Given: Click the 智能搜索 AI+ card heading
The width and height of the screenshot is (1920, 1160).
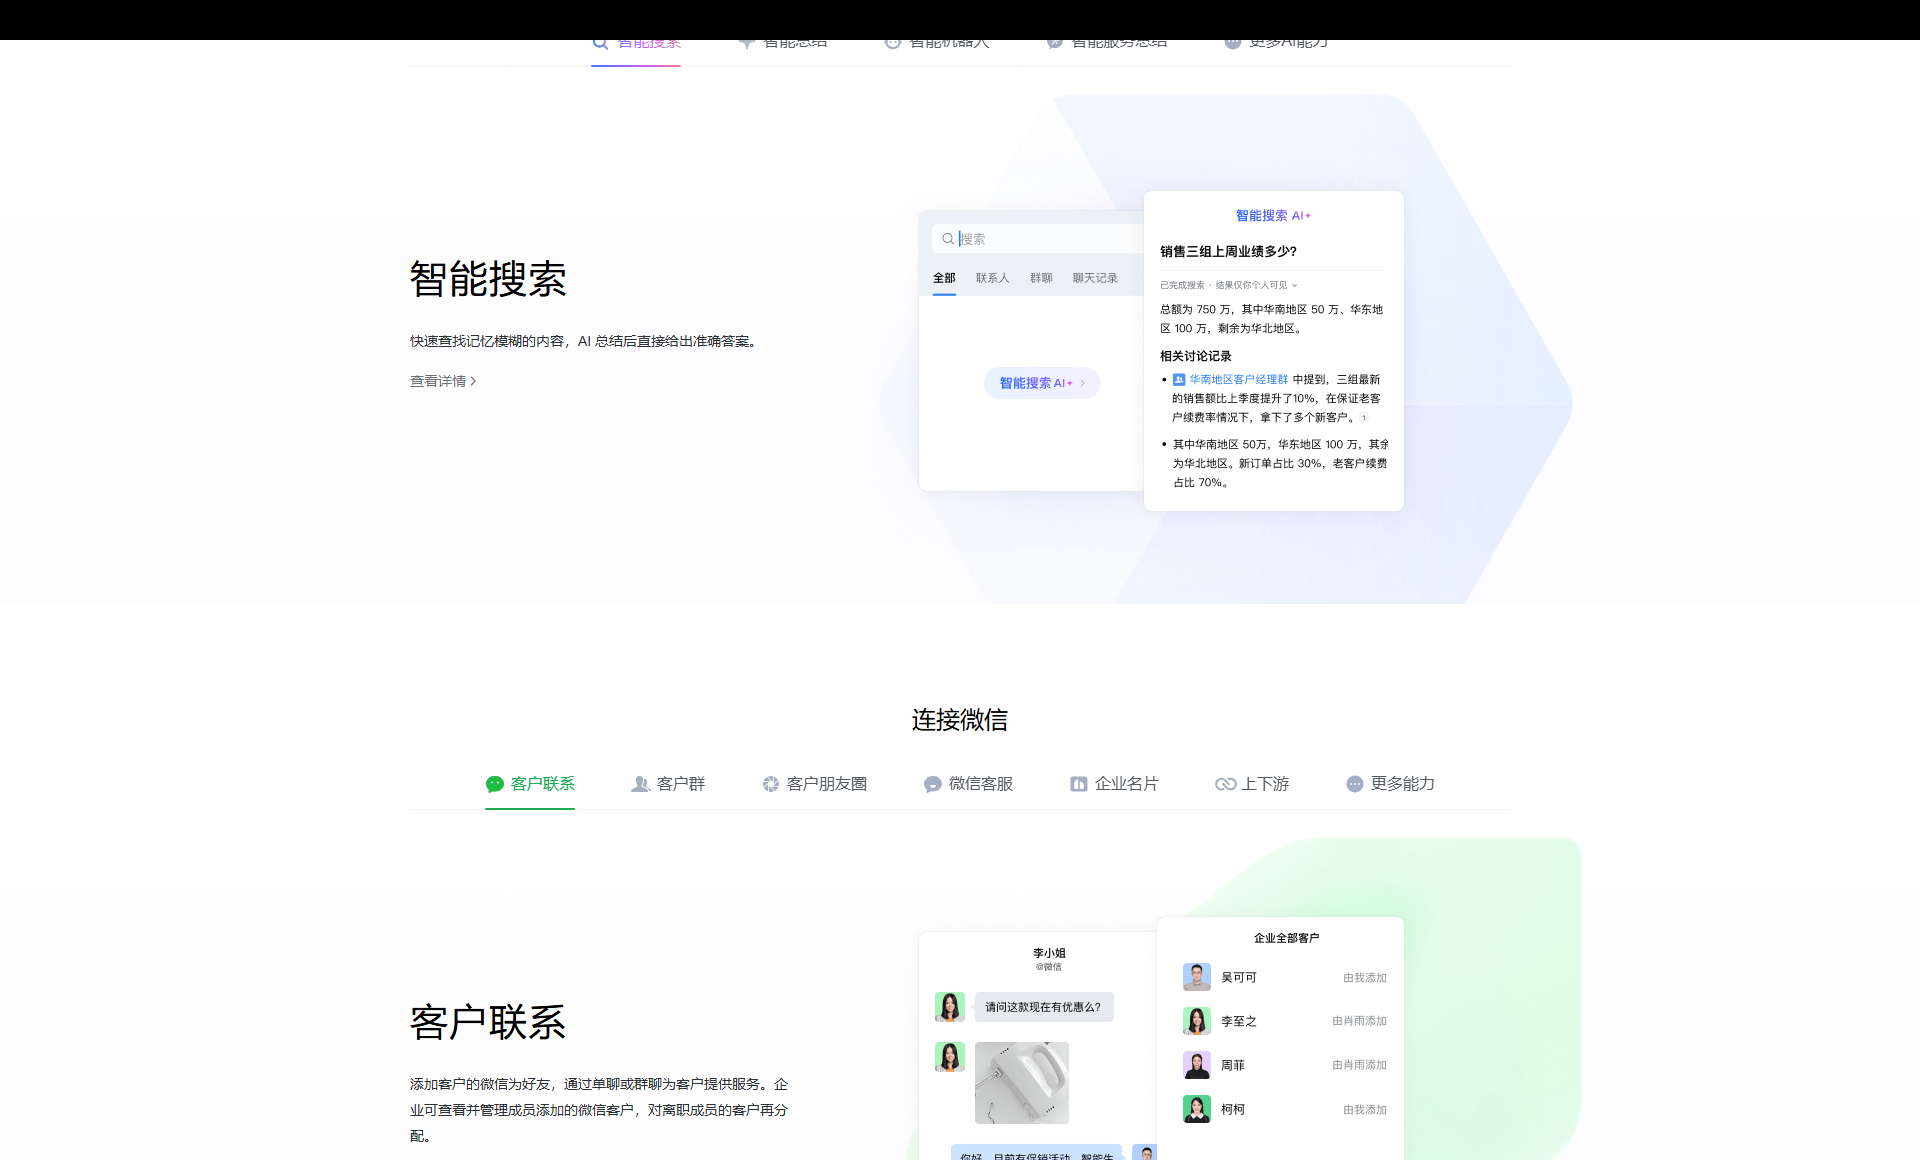Looking at the screenshot, I should [x=1273, y=216].
